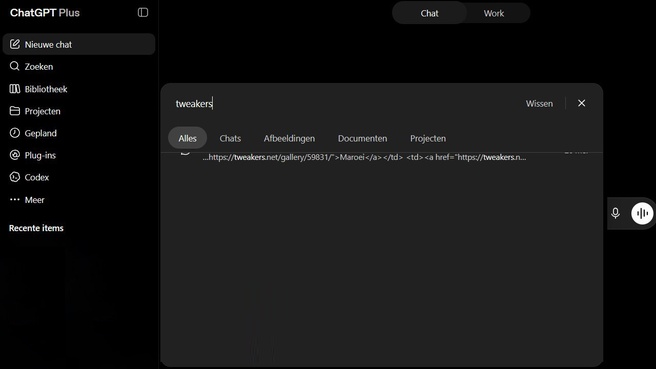
Task: Click the microphone dictation icon
Action: [615, 213]
